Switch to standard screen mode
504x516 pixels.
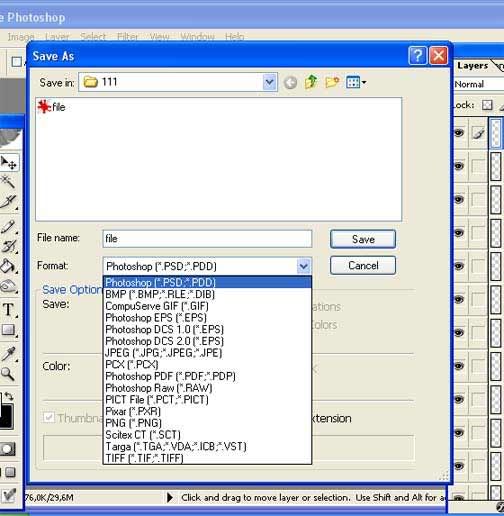tap(10, 472)
